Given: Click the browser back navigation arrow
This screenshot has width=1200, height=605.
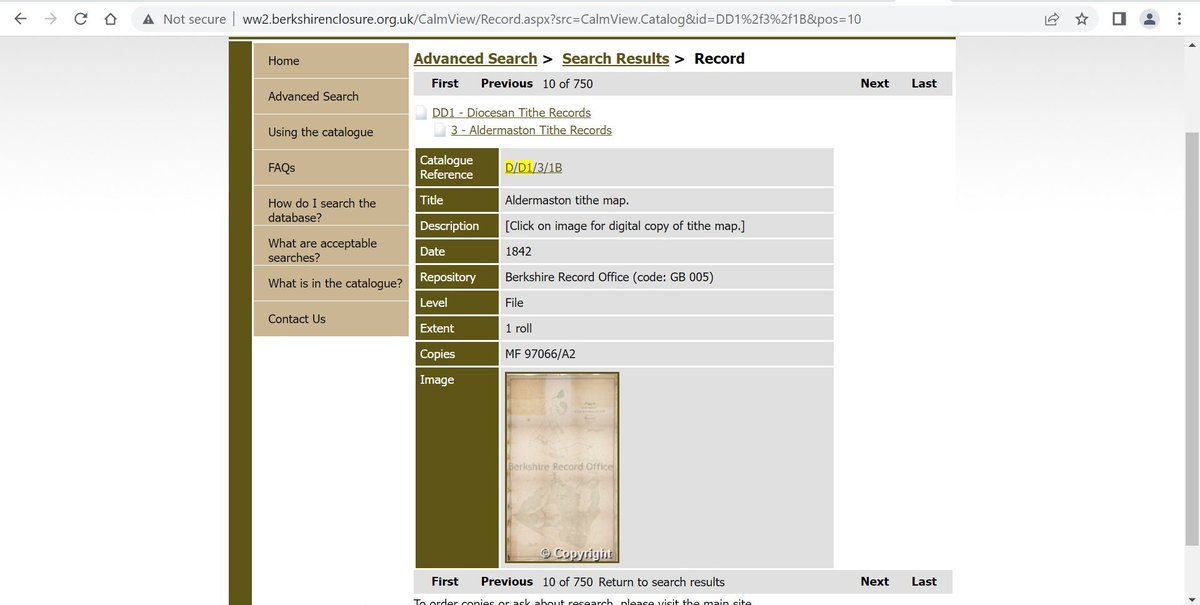Looking at the screenshot, I should pyautogui.click(x=22, y=18).
